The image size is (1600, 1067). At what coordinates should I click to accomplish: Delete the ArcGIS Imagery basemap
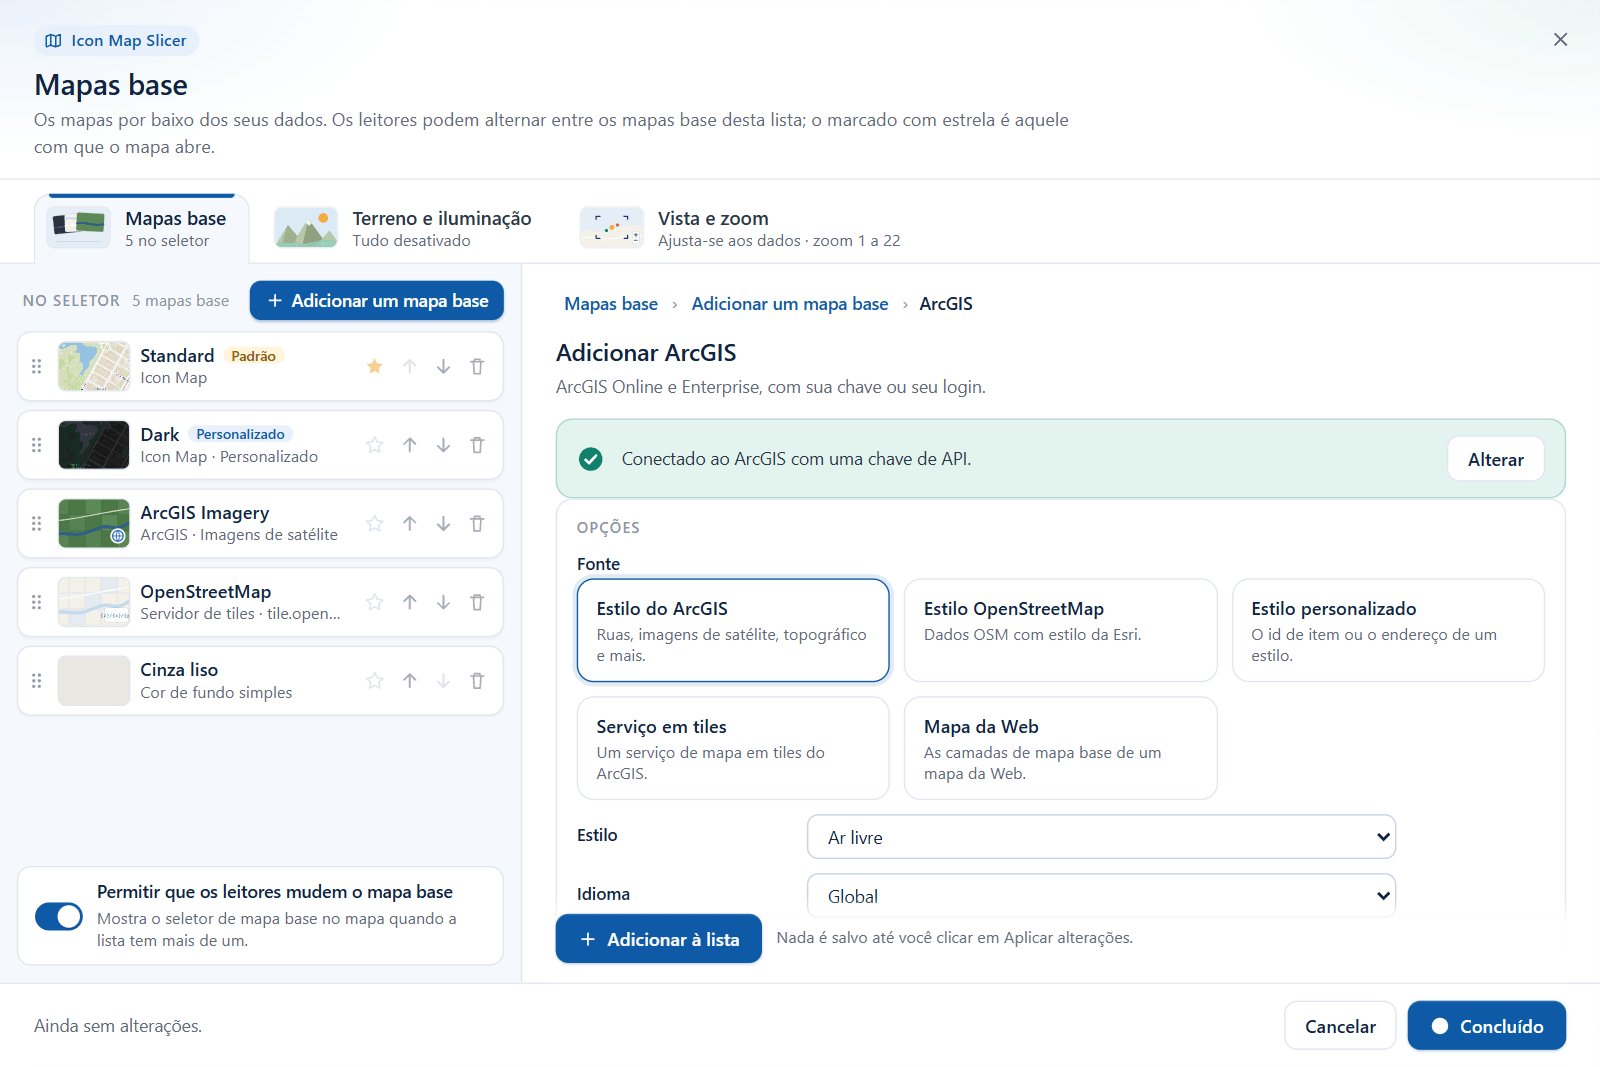point(477,524)
